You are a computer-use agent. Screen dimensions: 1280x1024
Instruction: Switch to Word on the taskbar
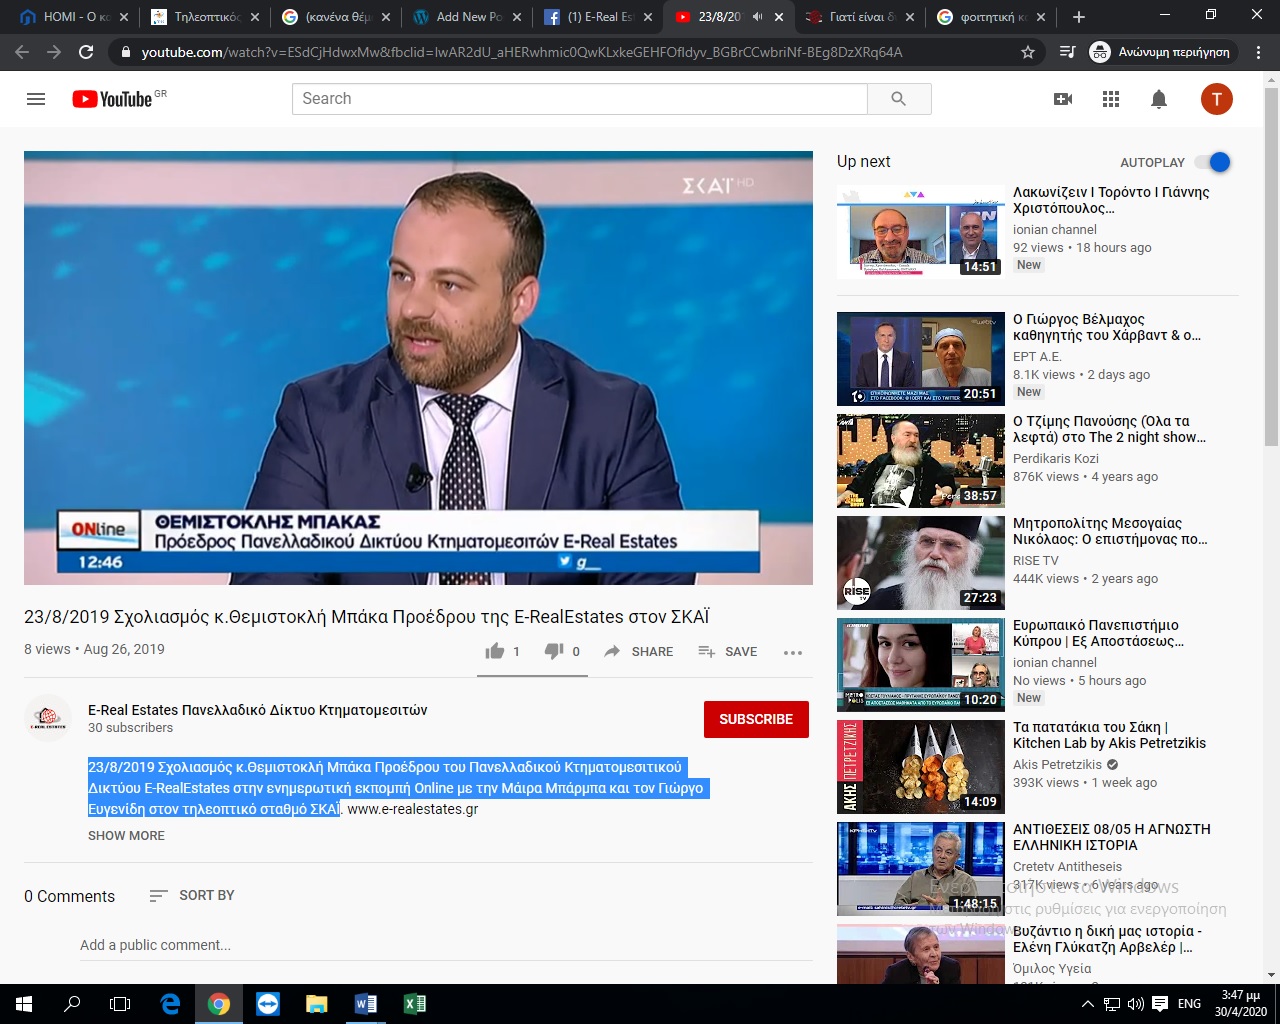click(x=365, y=1004)
